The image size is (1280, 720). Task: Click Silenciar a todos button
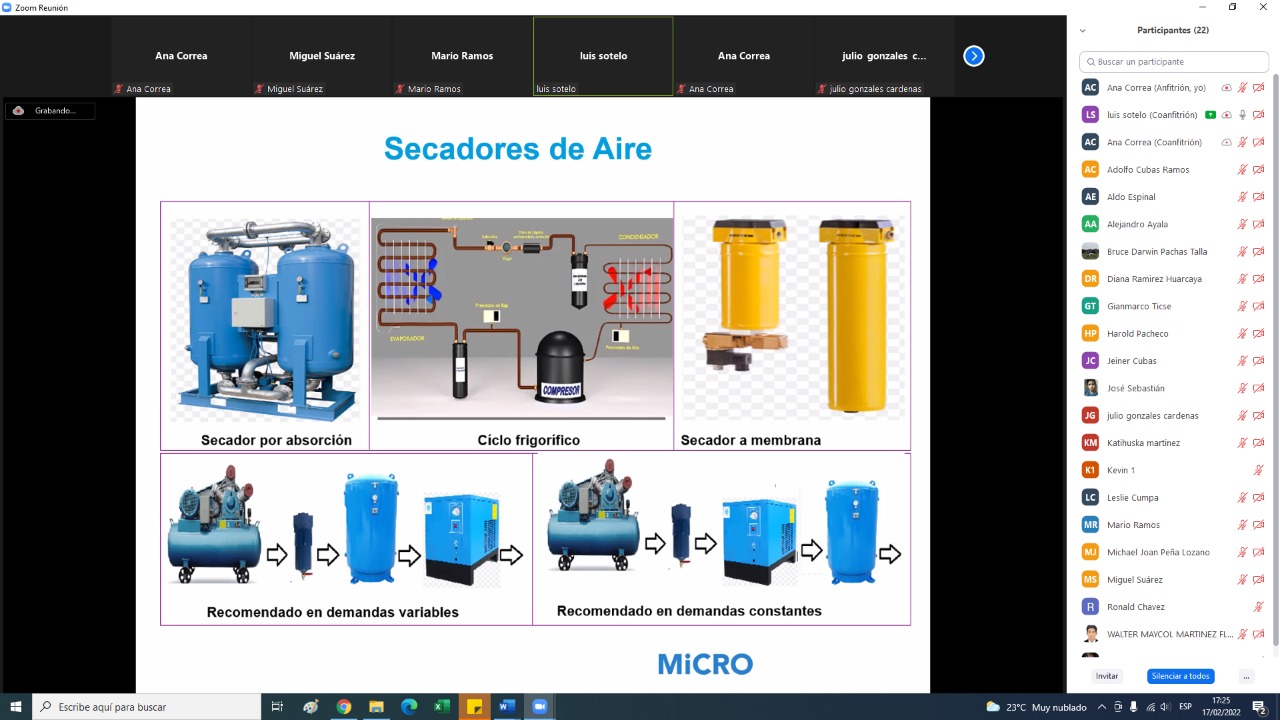coord(1180,676)
